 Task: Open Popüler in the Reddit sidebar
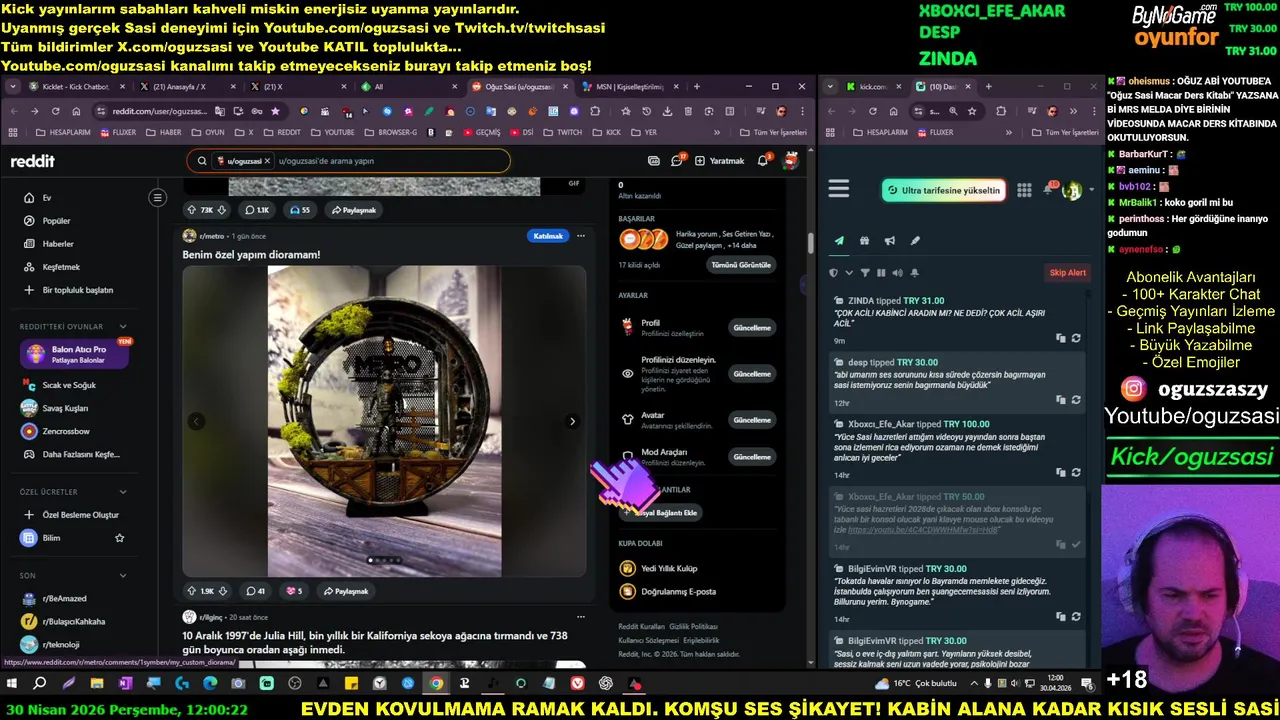click(x=56, y=221)
